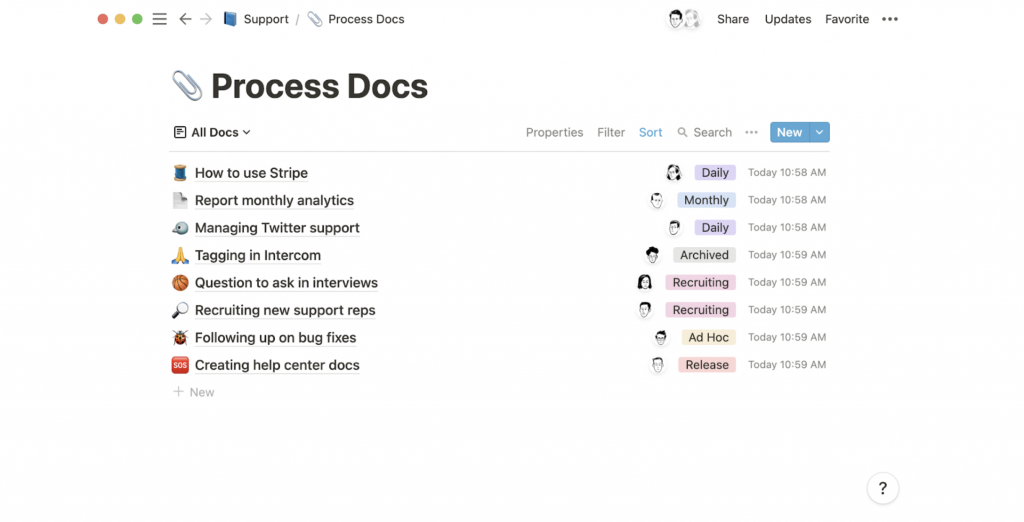
Task: Open the Report monthly analytics doc
Action: pyautogui.click(x=274, y=200)
